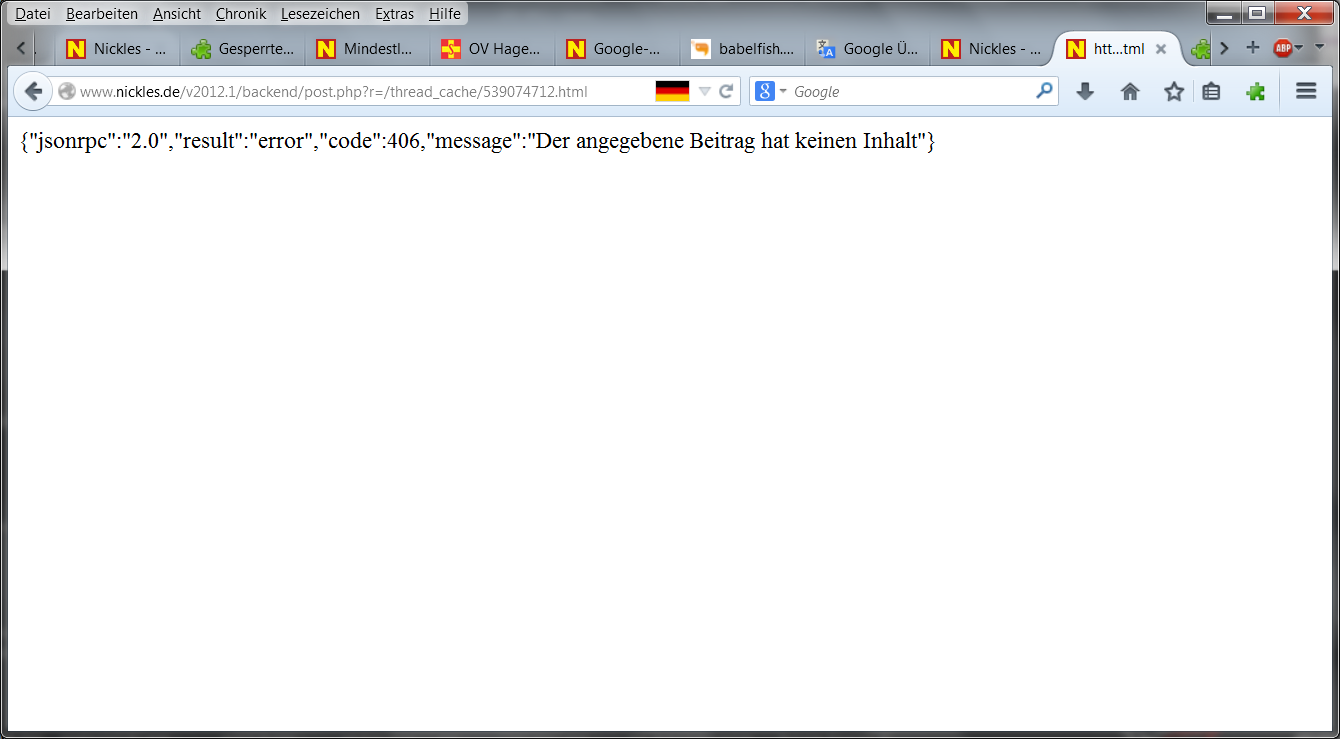Click the "Der angegebene Beitrag hat keinen Inhalt" text
This screenshot has height=739, width=1340.
pos(727,141)
